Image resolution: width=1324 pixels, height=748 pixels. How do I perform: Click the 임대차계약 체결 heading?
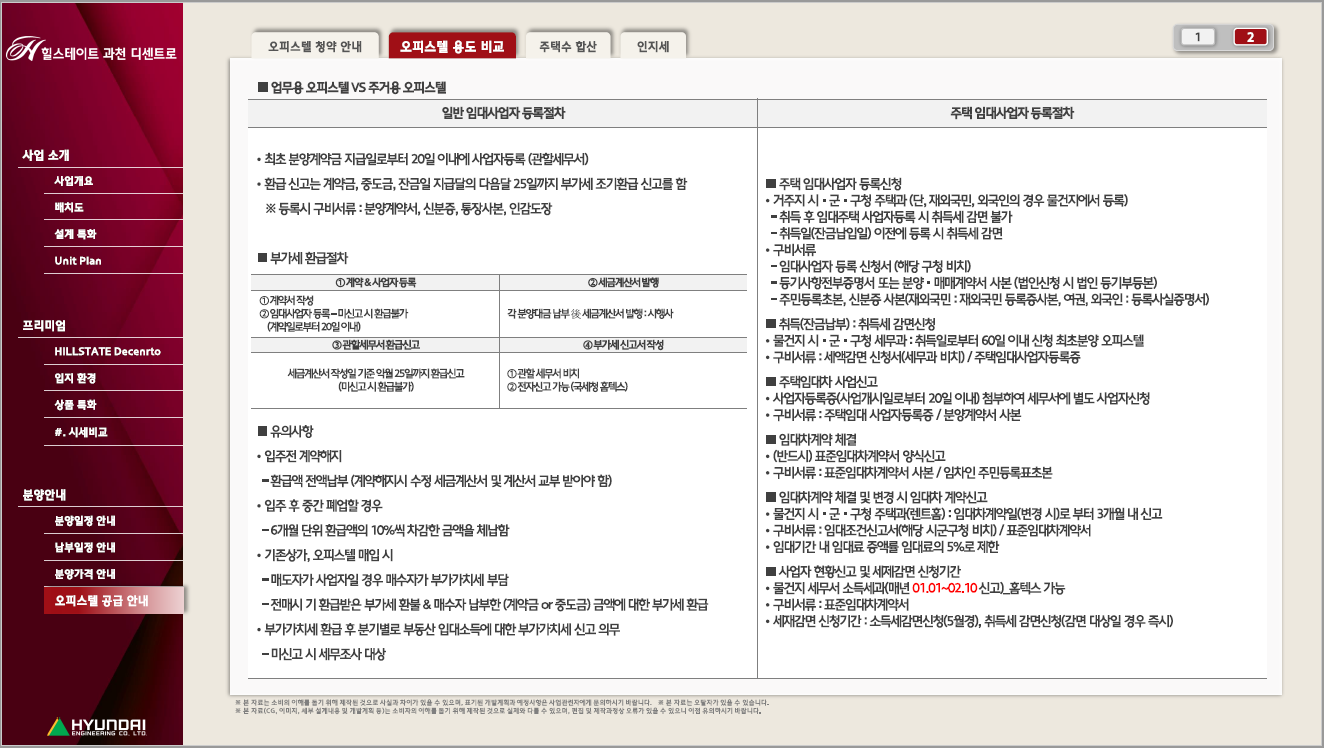click(811, 439)
